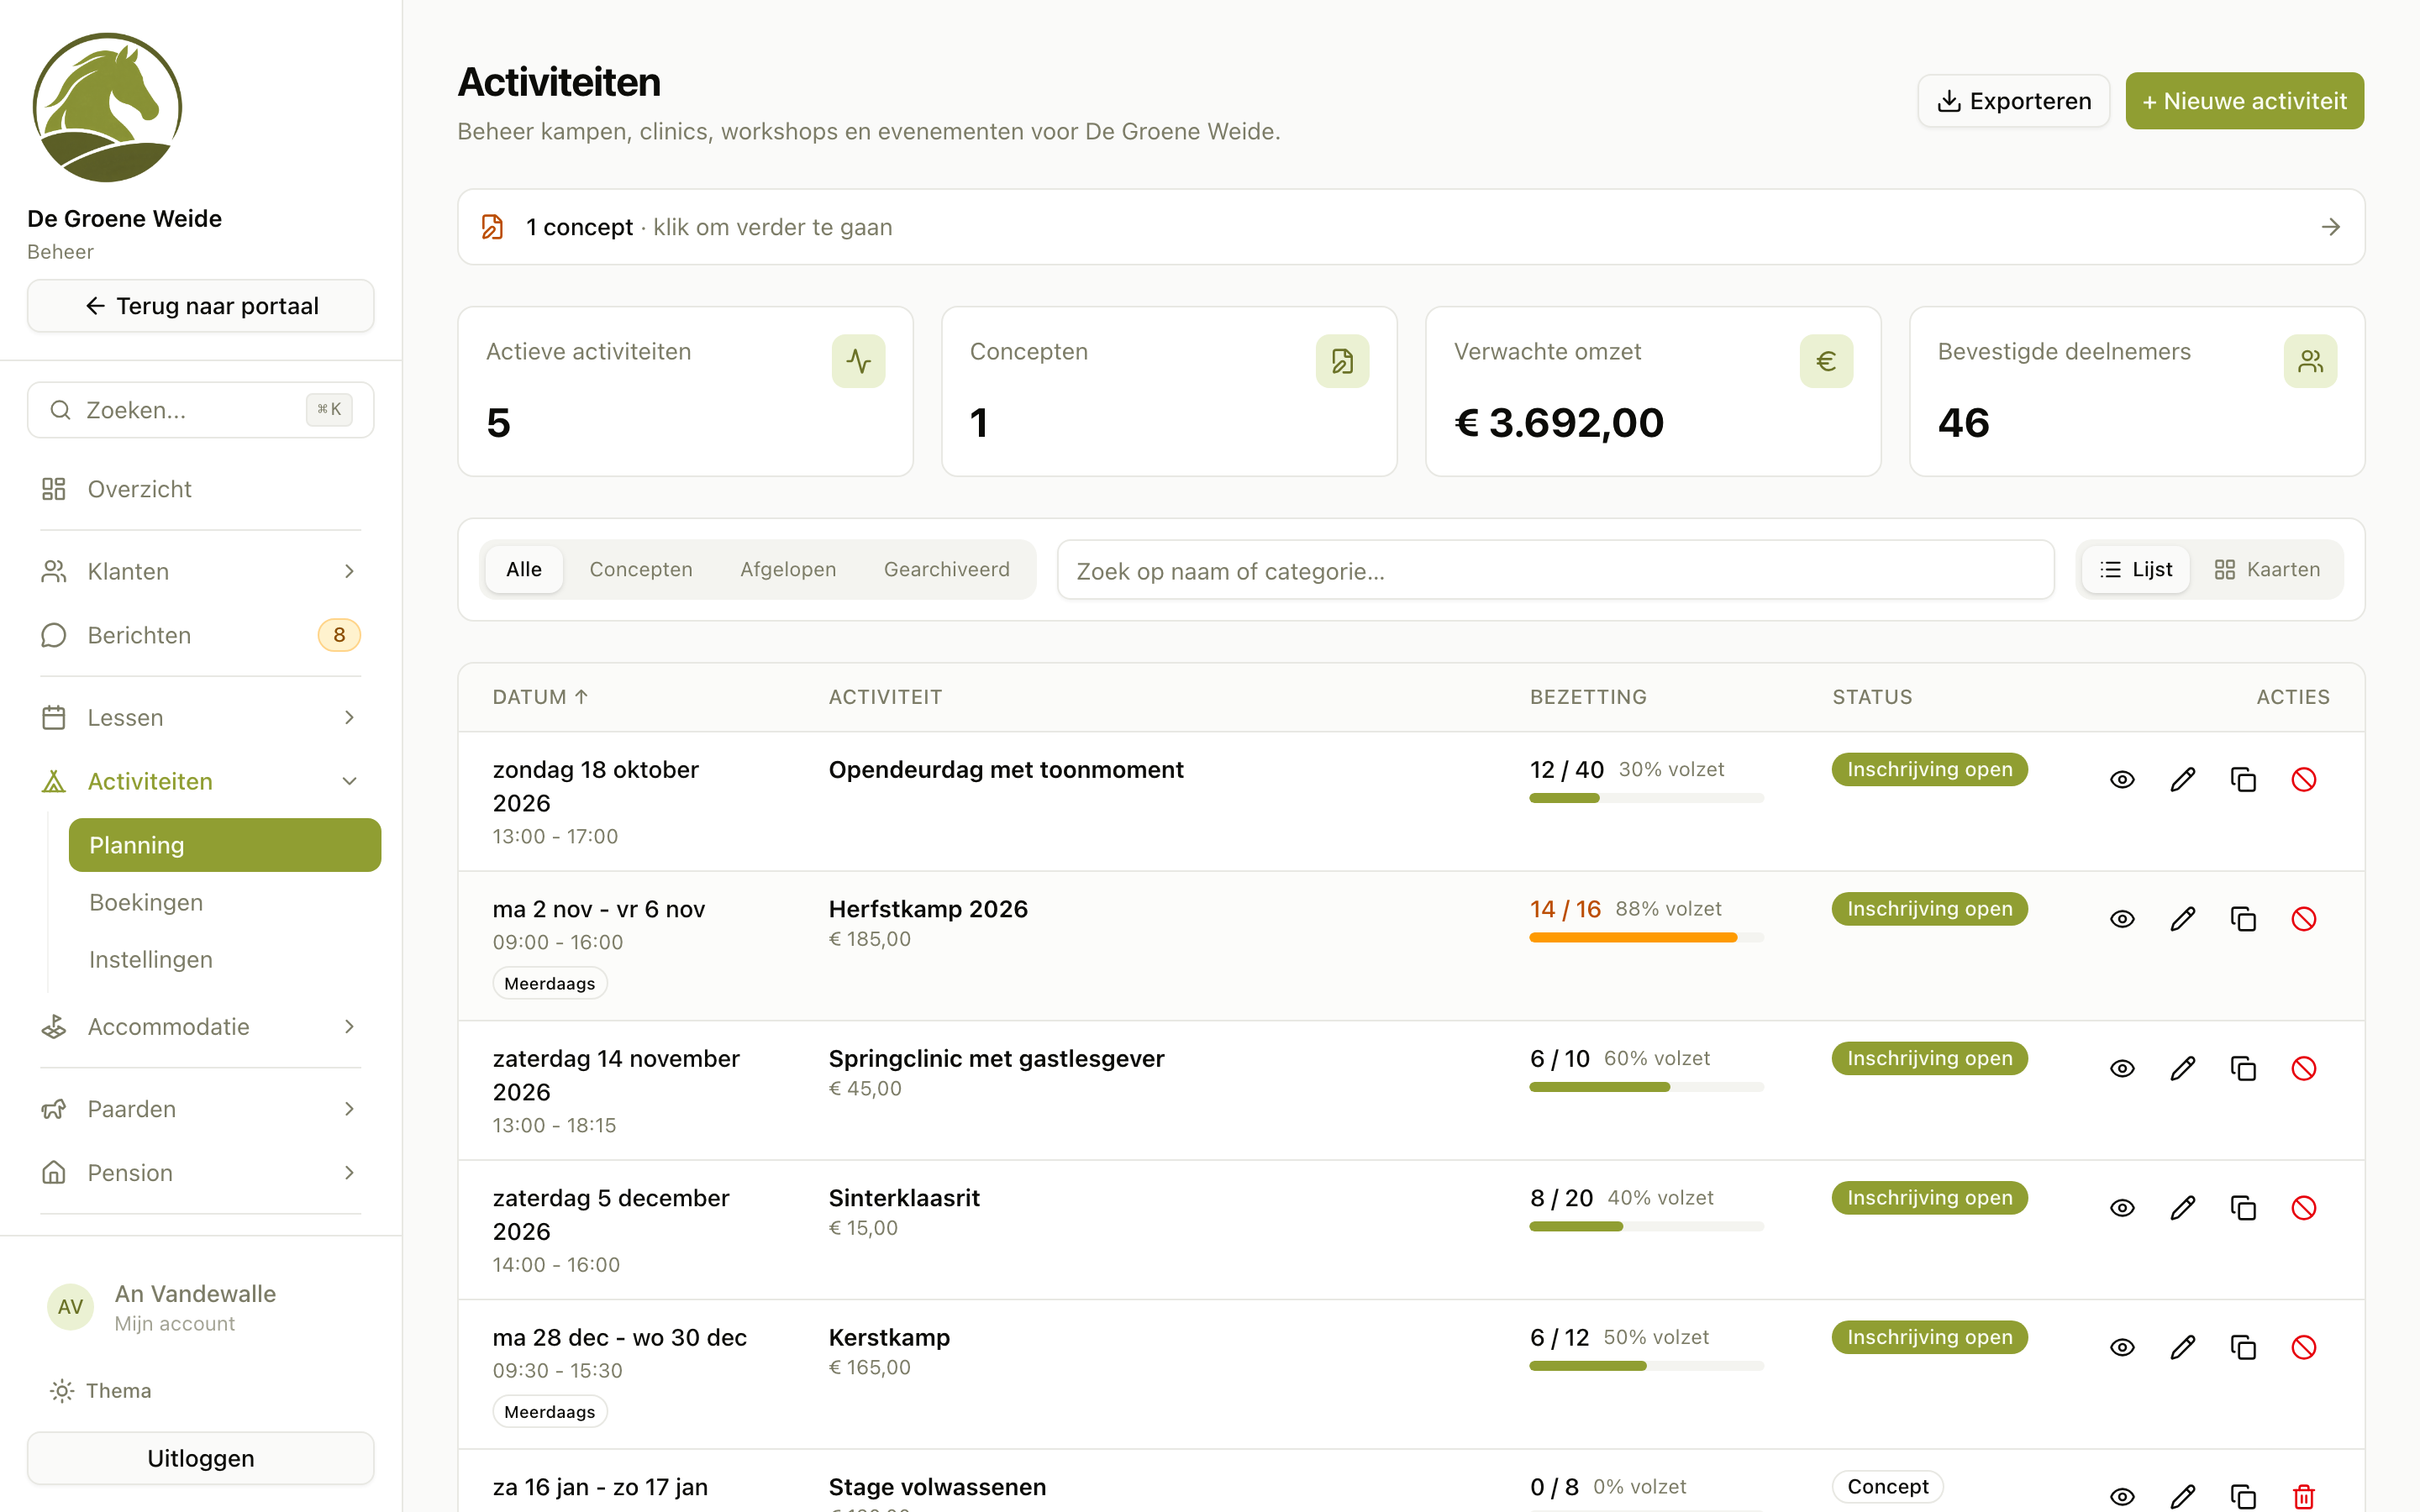Viewport: 2420px width, 1512px height.
Task: View the Stage volwassenen concept
Action: tap(2122, 1497)
